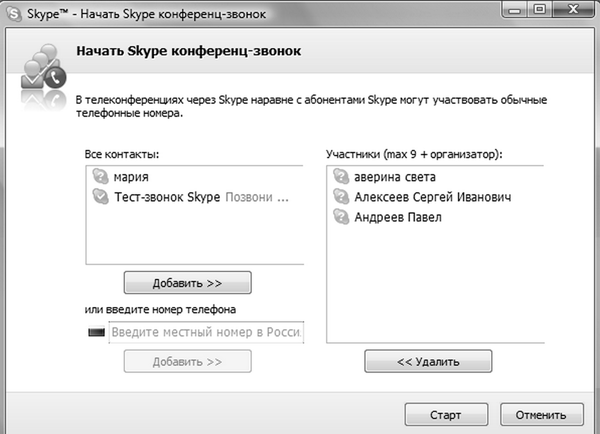Cancel the dialog with Отменить

(541, 413)
